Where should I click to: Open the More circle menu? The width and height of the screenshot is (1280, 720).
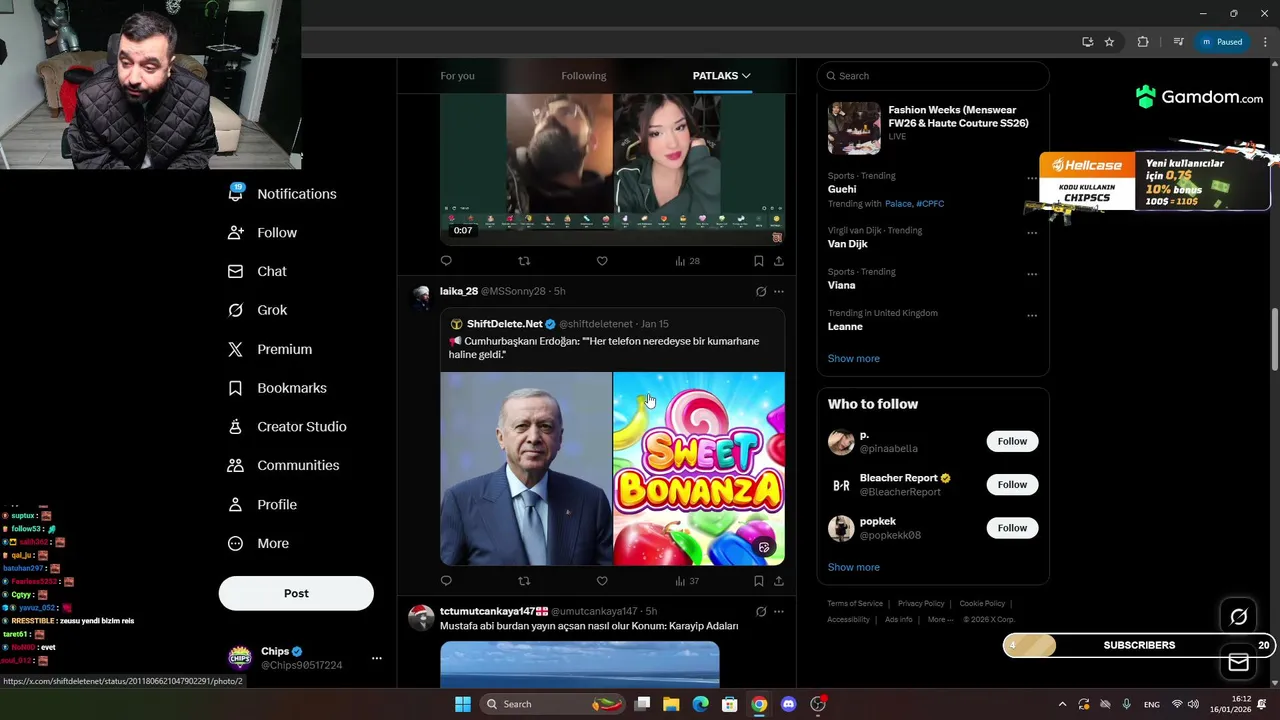point(235,543)
